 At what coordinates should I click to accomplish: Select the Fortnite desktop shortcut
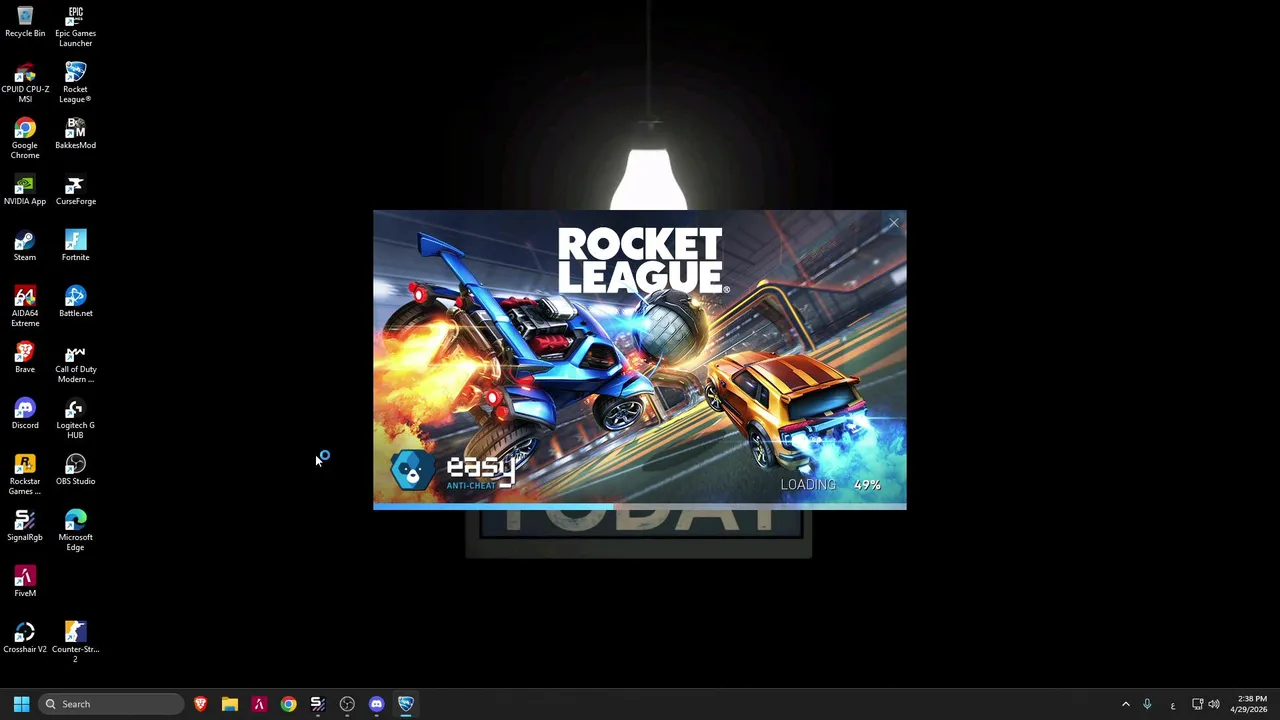(x=75, y=246)
